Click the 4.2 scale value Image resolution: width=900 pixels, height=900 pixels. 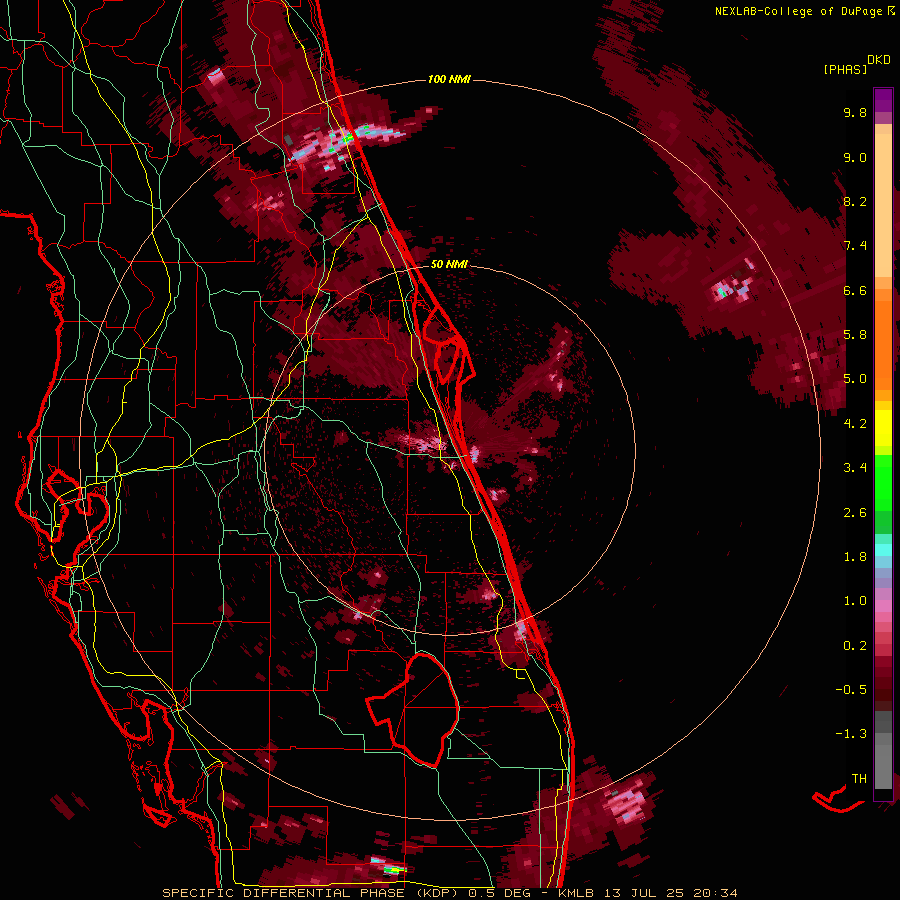click(855, 424)
